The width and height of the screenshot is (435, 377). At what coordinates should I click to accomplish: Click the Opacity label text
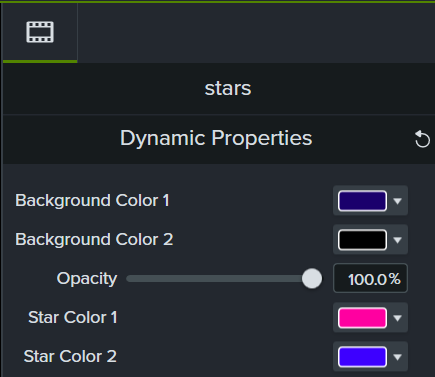[x=87, y=279]
